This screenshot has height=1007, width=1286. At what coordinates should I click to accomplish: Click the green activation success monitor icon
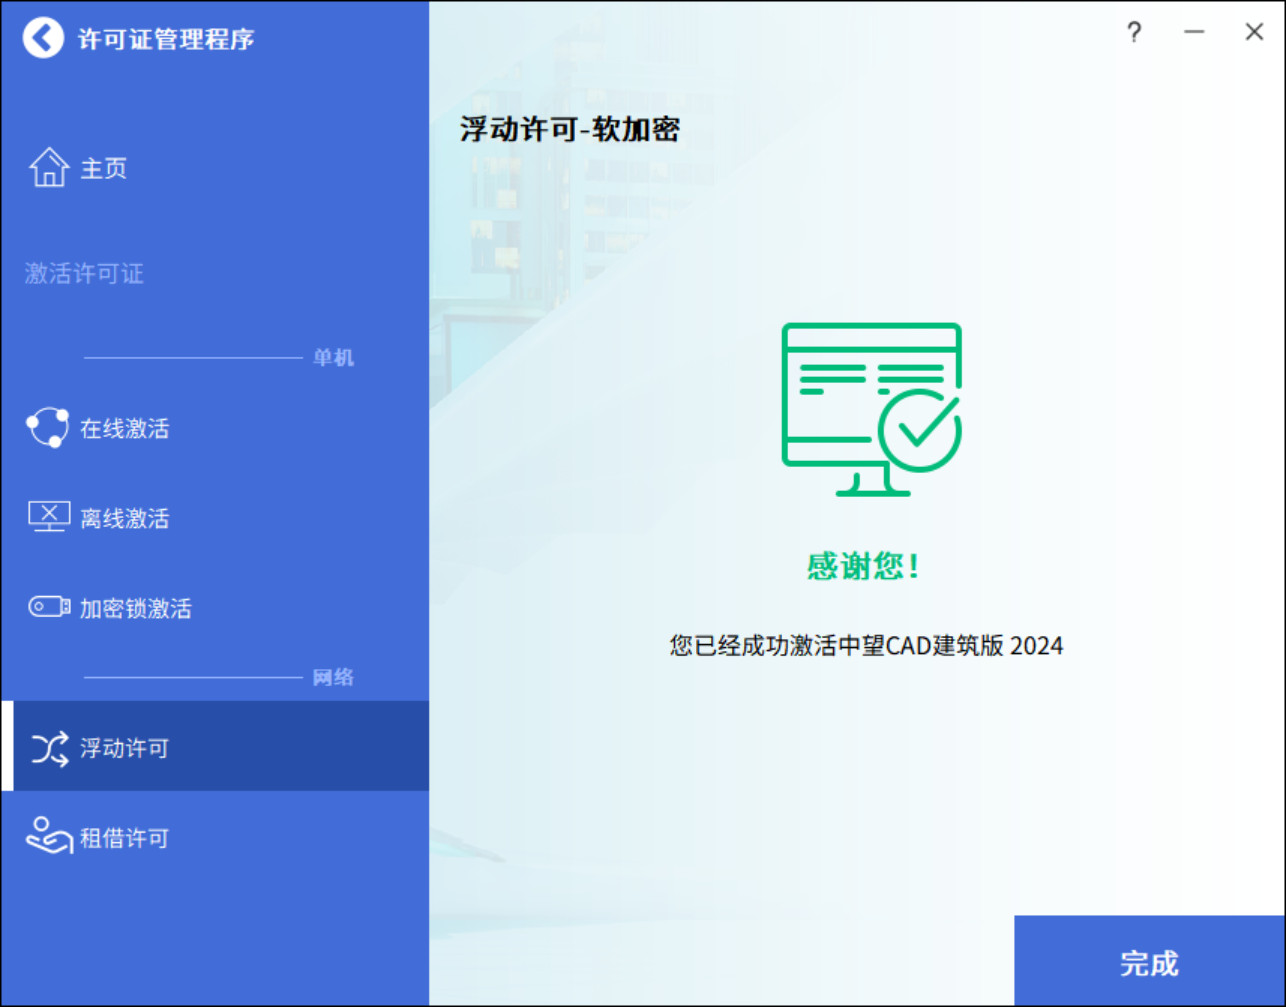870,409
